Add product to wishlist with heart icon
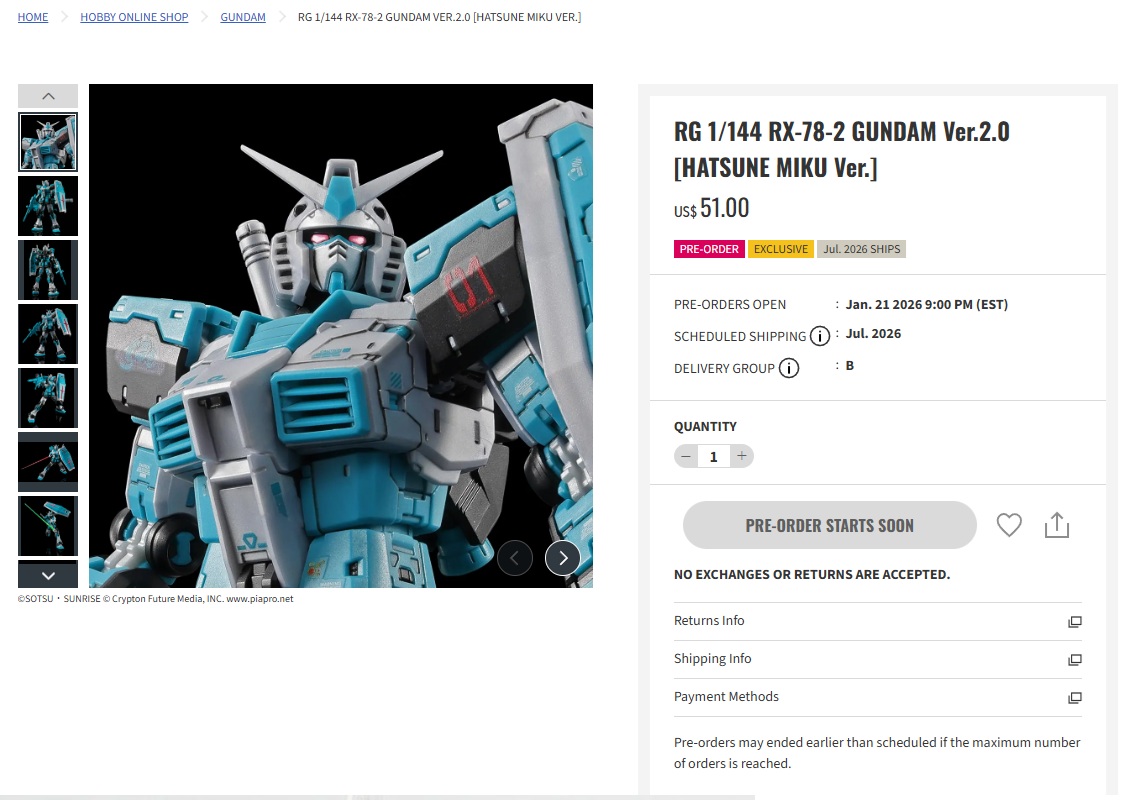 coord(1008,525)
